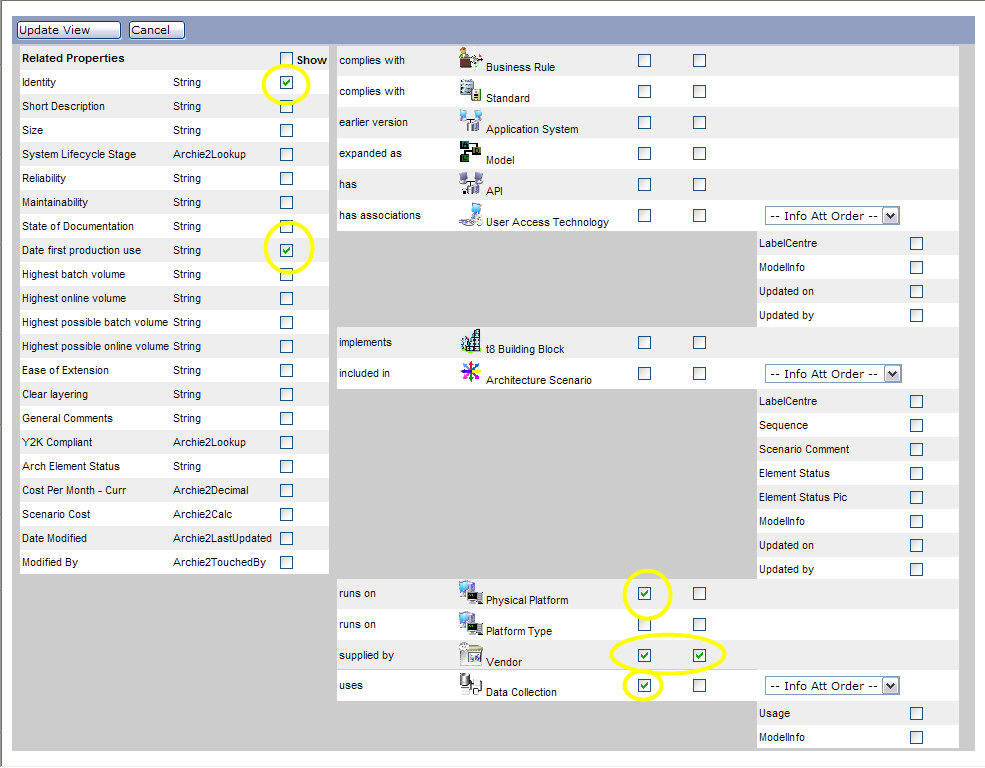Screen dimensions: 985x768
Task: Tick the Scenario Comment checkbox
Action: [916, 449]
